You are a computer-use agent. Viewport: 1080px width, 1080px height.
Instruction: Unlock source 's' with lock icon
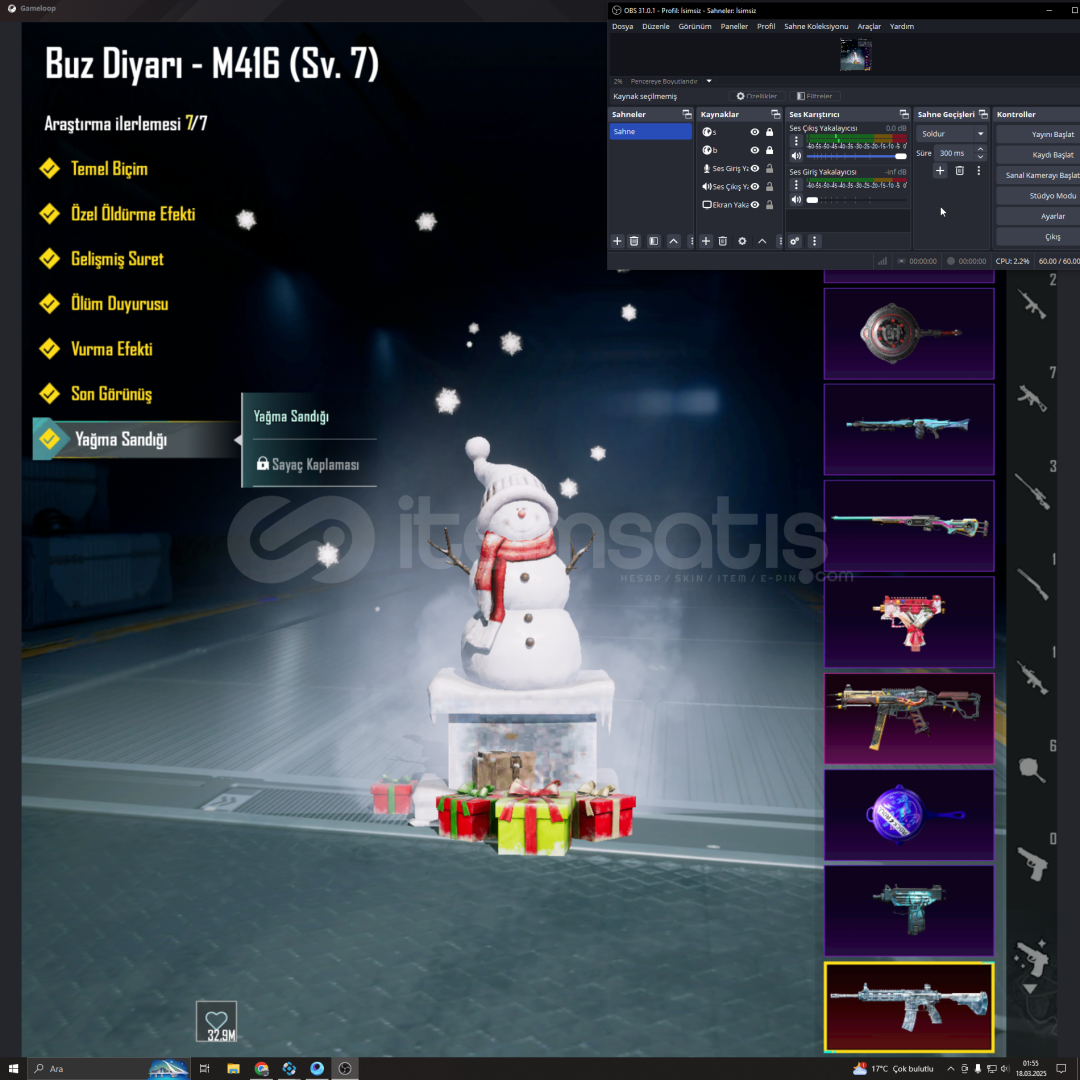[x=769, y=132]
